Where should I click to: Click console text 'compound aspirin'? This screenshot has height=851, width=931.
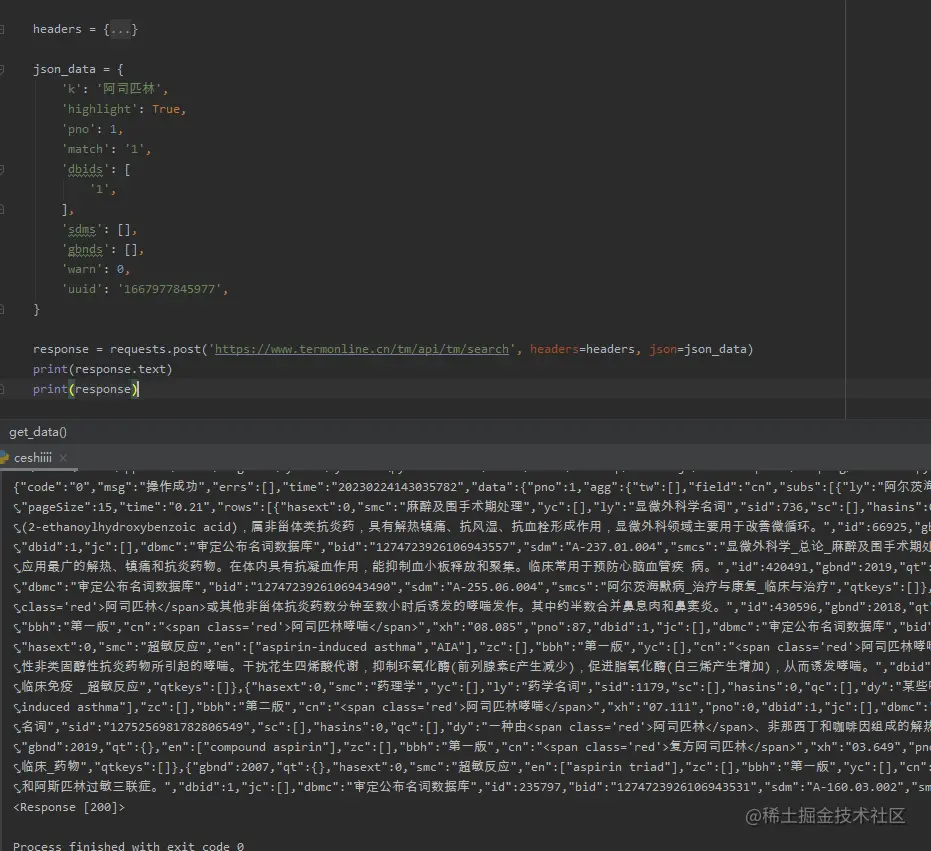pos(266,747)
